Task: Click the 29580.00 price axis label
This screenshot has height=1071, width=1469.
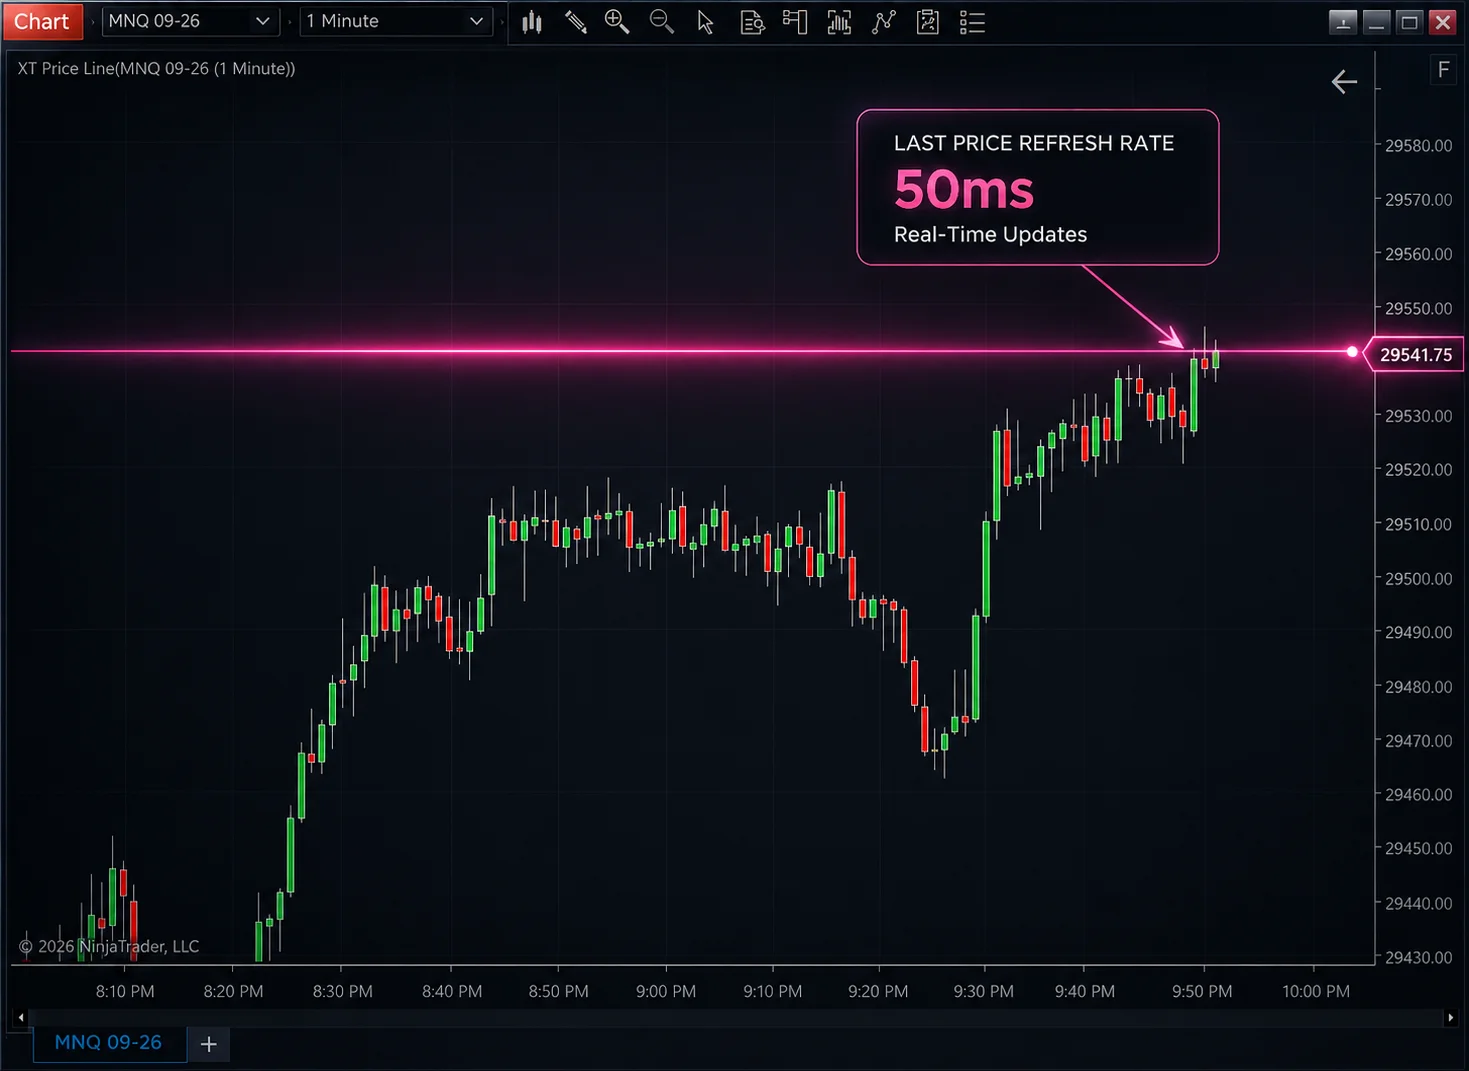Action: tap(1418, 145)
